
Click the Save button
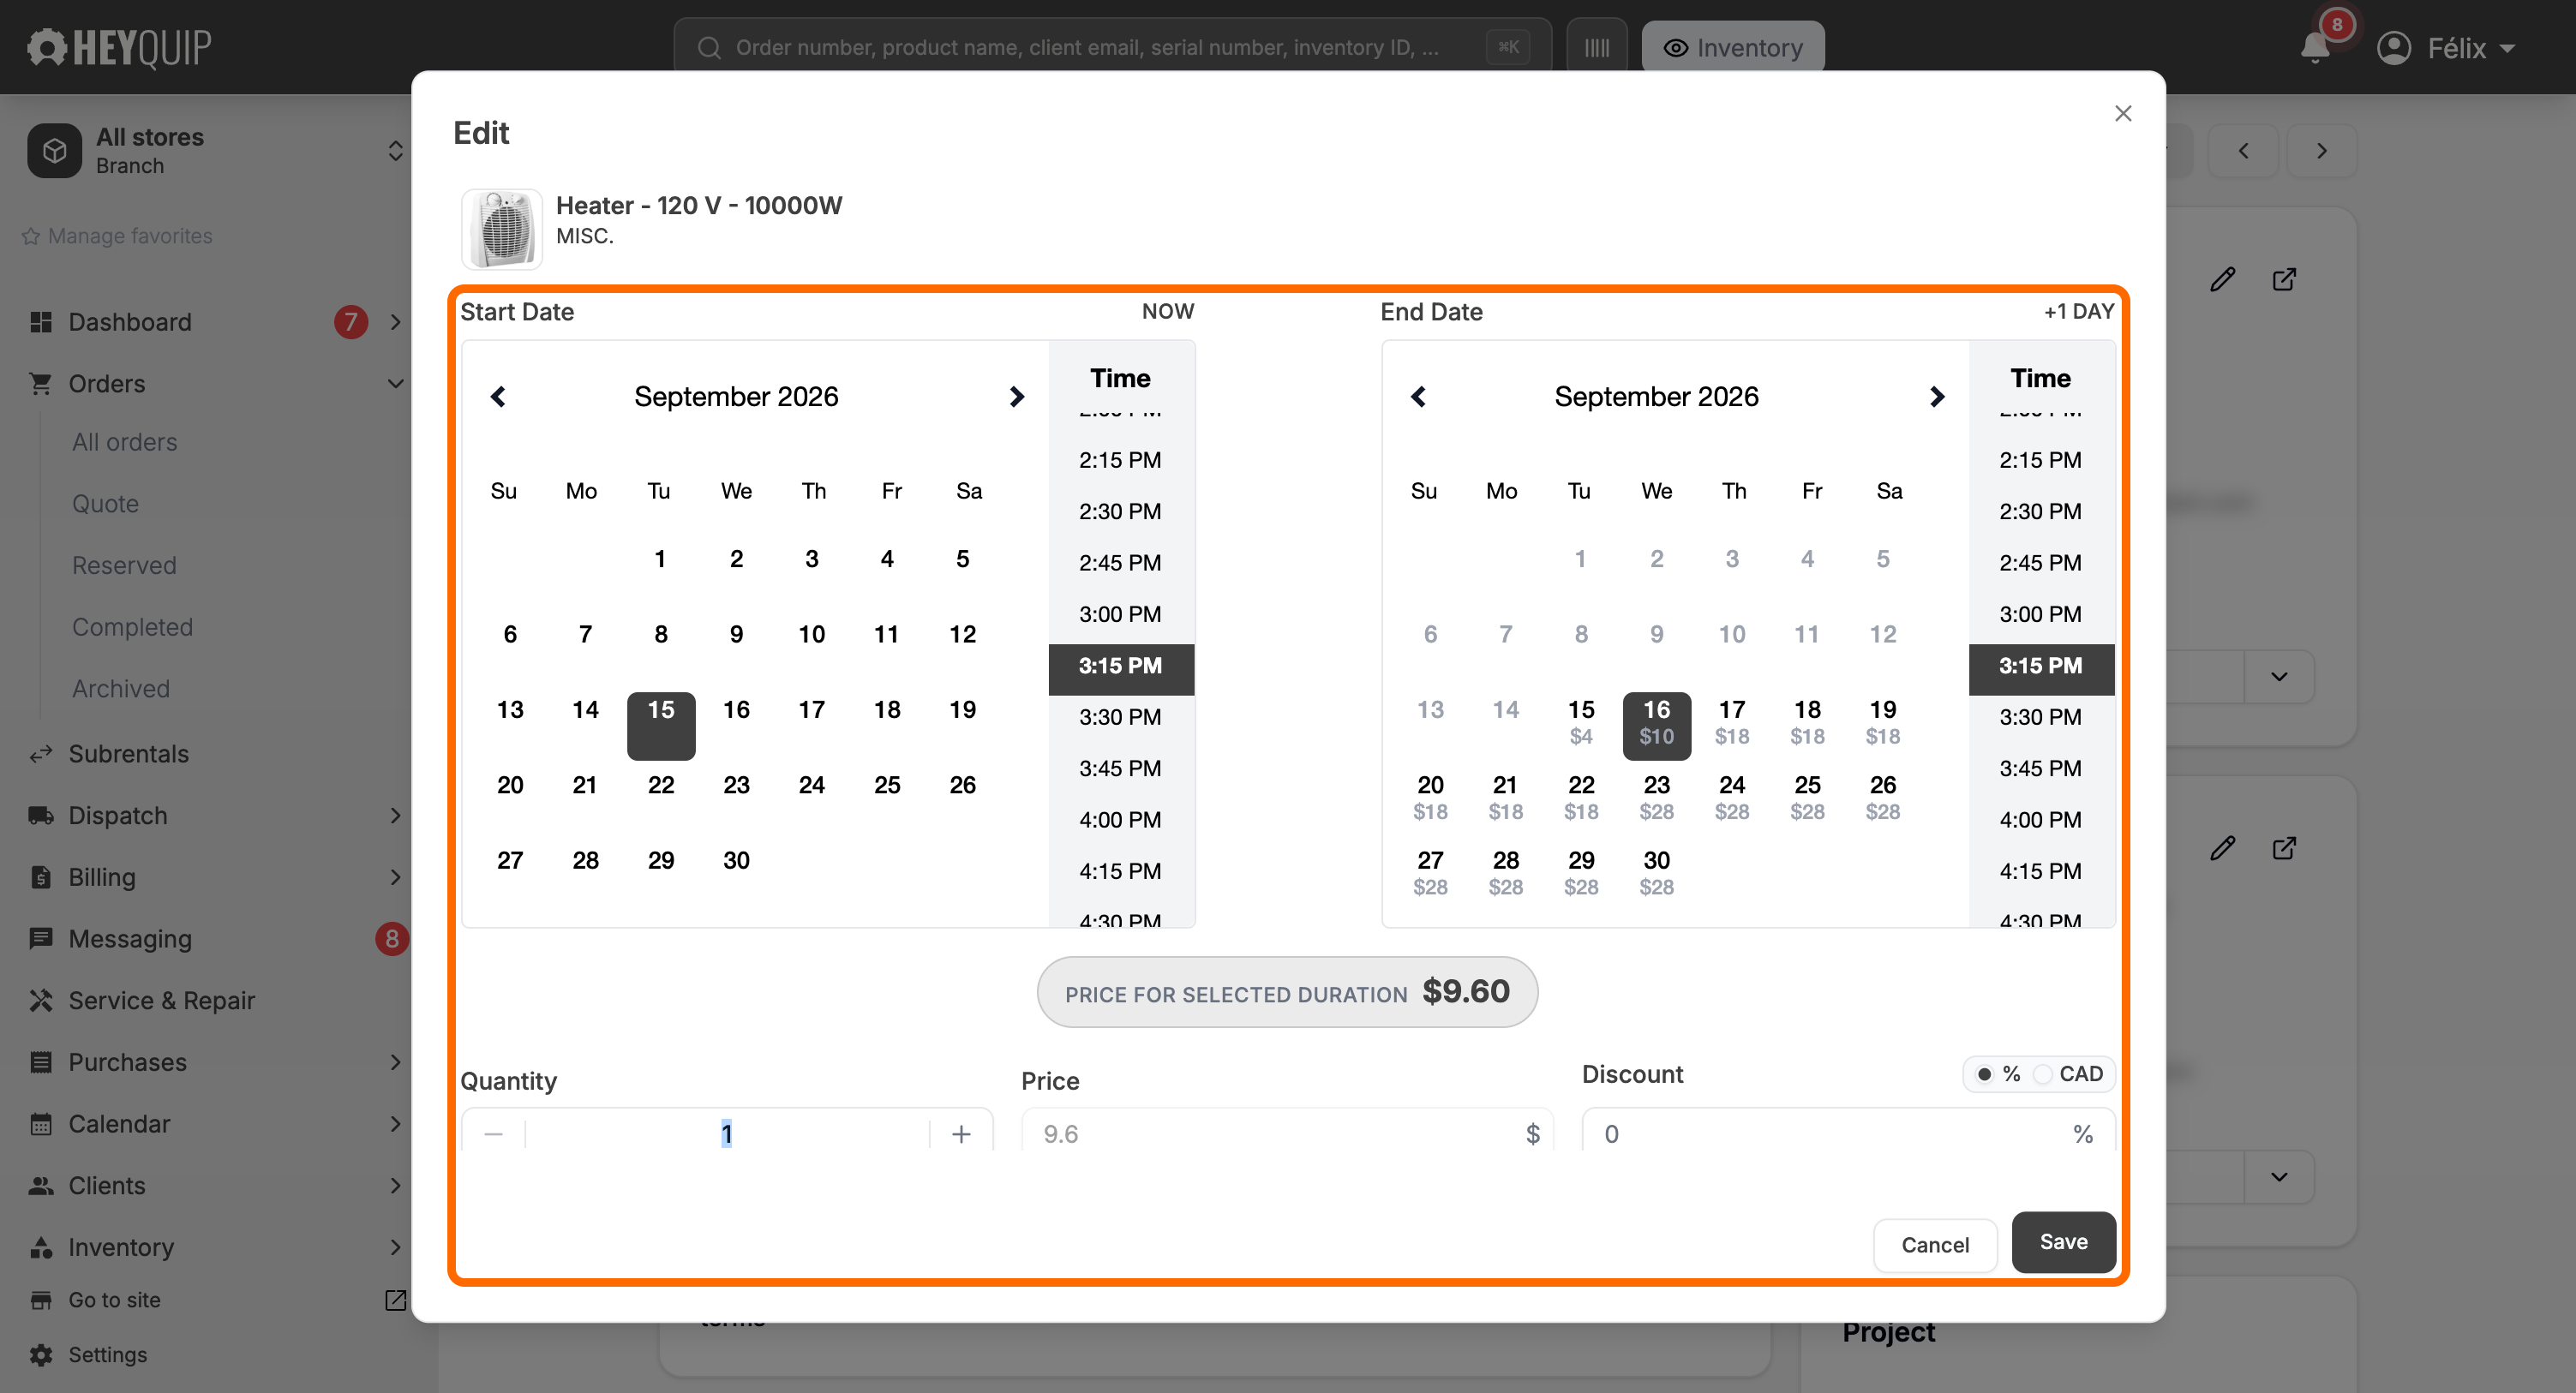2063,1242
